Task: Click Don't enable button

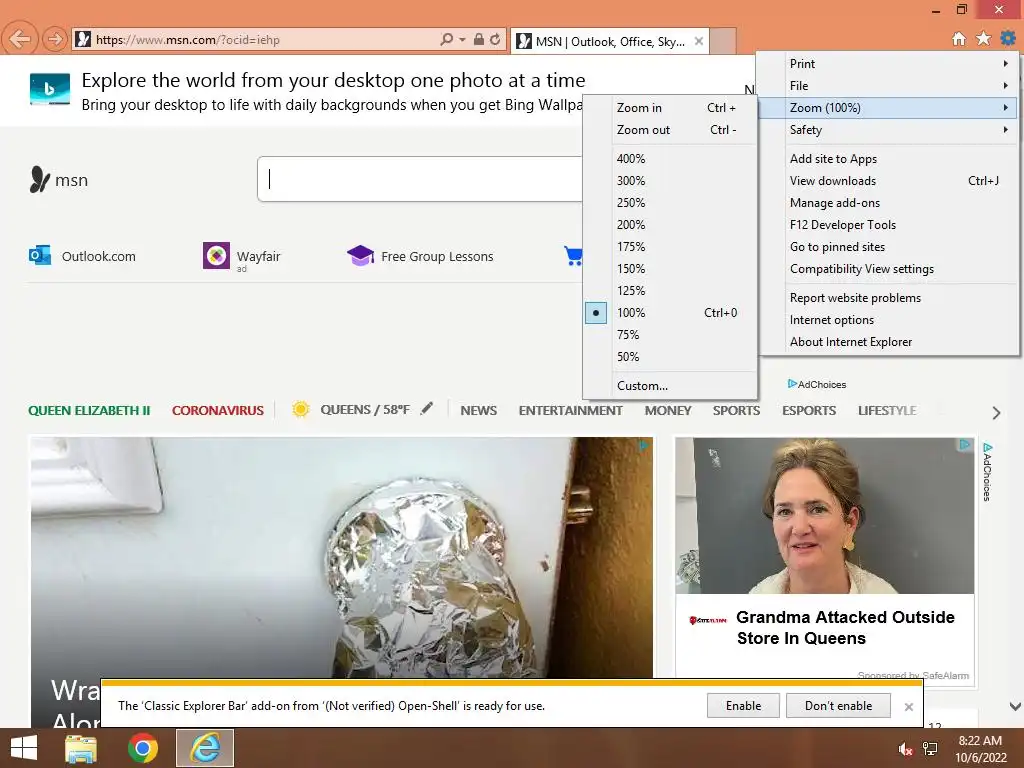Action: (x=839, y=706)
